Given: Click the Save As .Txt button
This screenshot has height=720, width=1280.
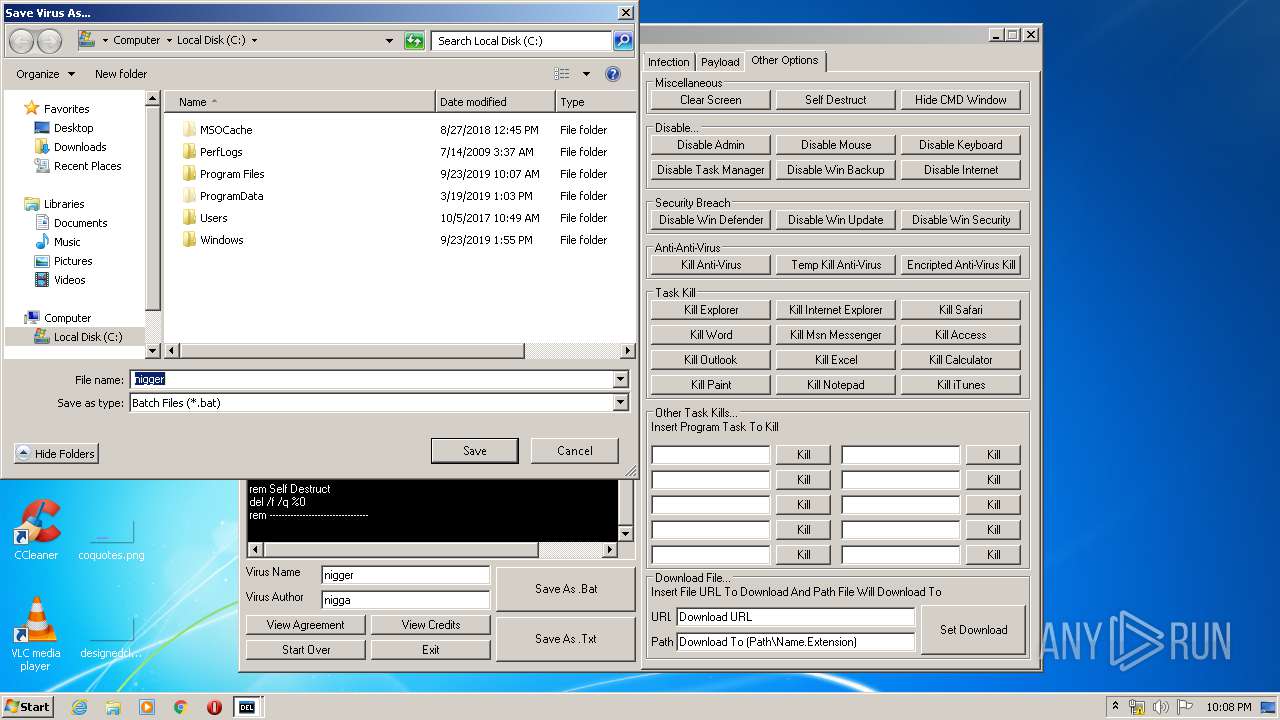Looking at the screenshot, I should (566, 639).
